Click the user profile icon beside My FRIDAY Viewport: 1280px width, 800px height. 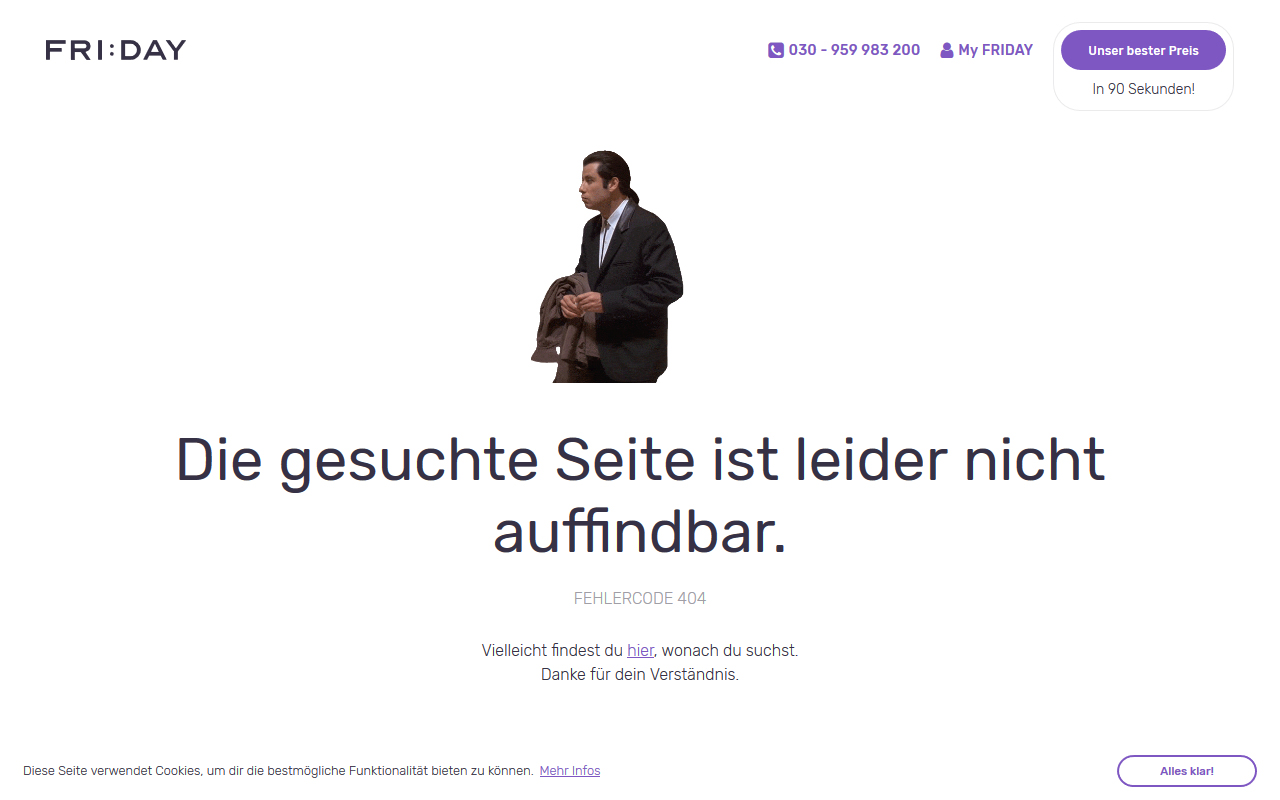click(x=947, y=50)
